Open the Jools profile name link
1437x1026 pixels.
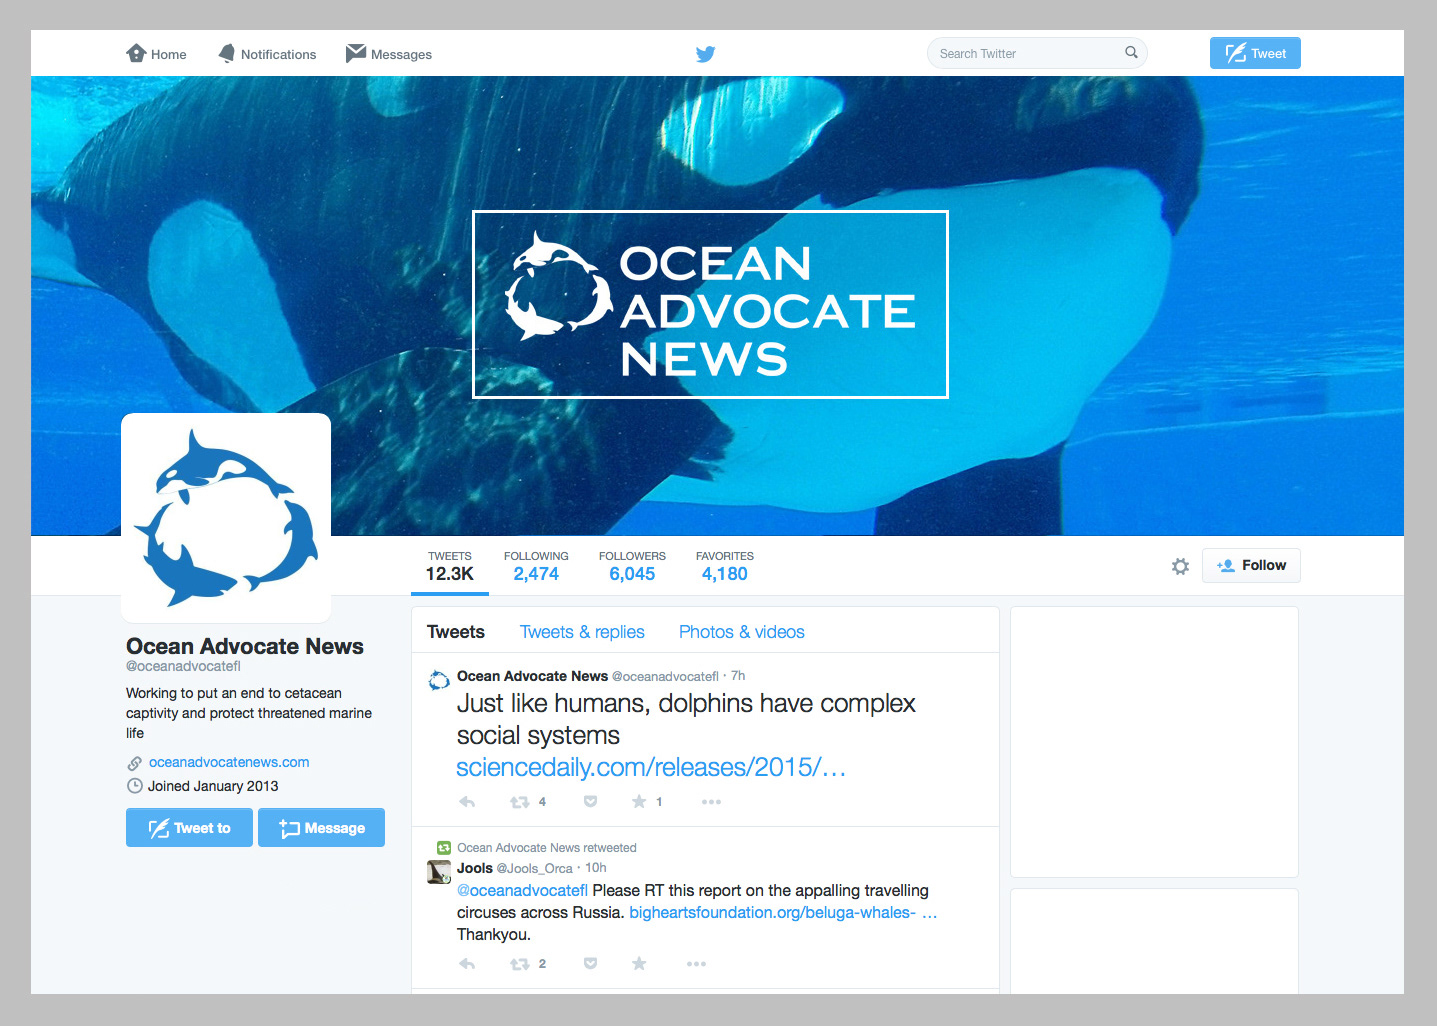coord(475,868)
